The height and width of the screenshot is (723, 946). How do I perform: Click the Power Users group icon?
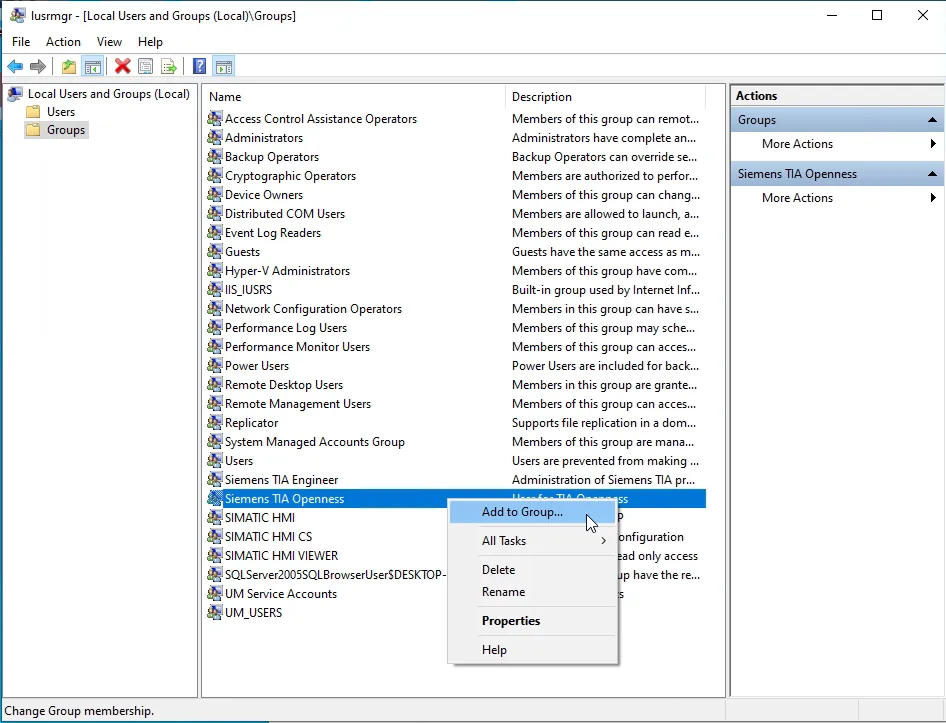click(x=214, y=366)
